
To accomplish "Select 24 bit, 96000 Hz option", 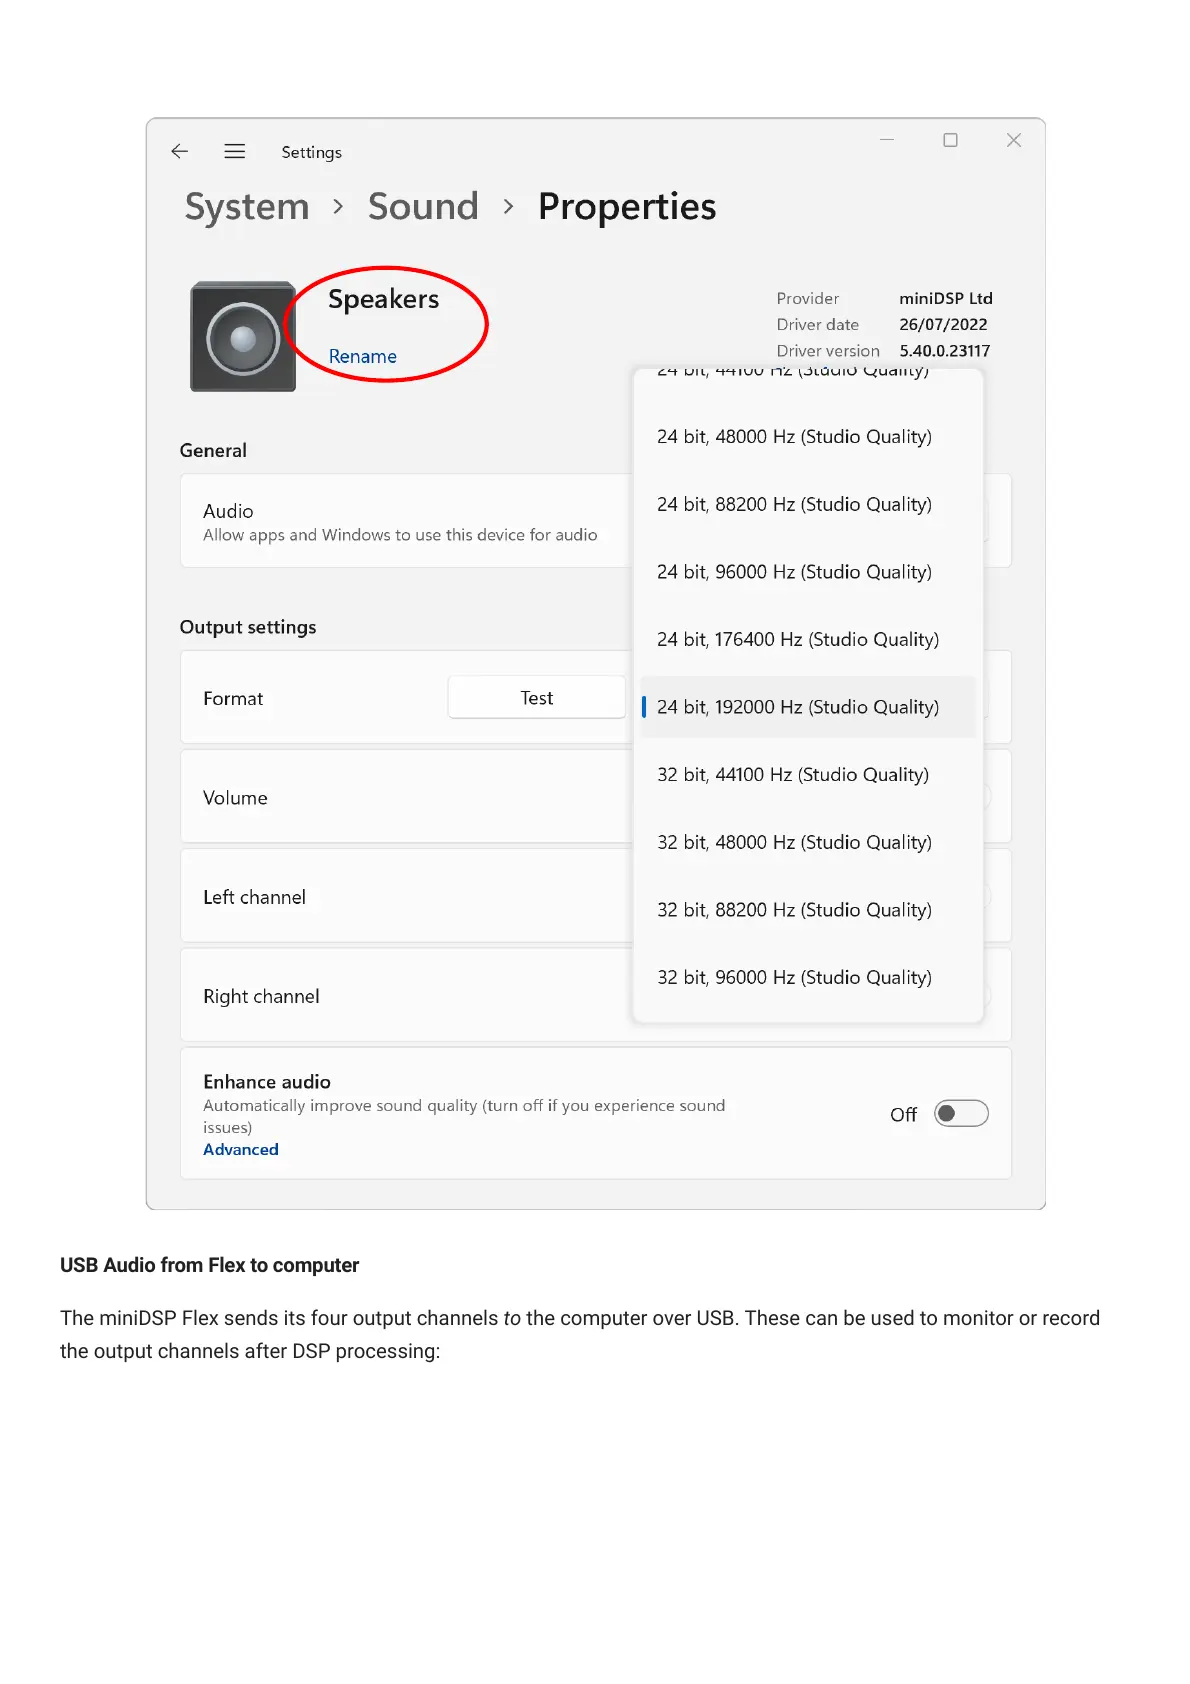I will (794, 572).
